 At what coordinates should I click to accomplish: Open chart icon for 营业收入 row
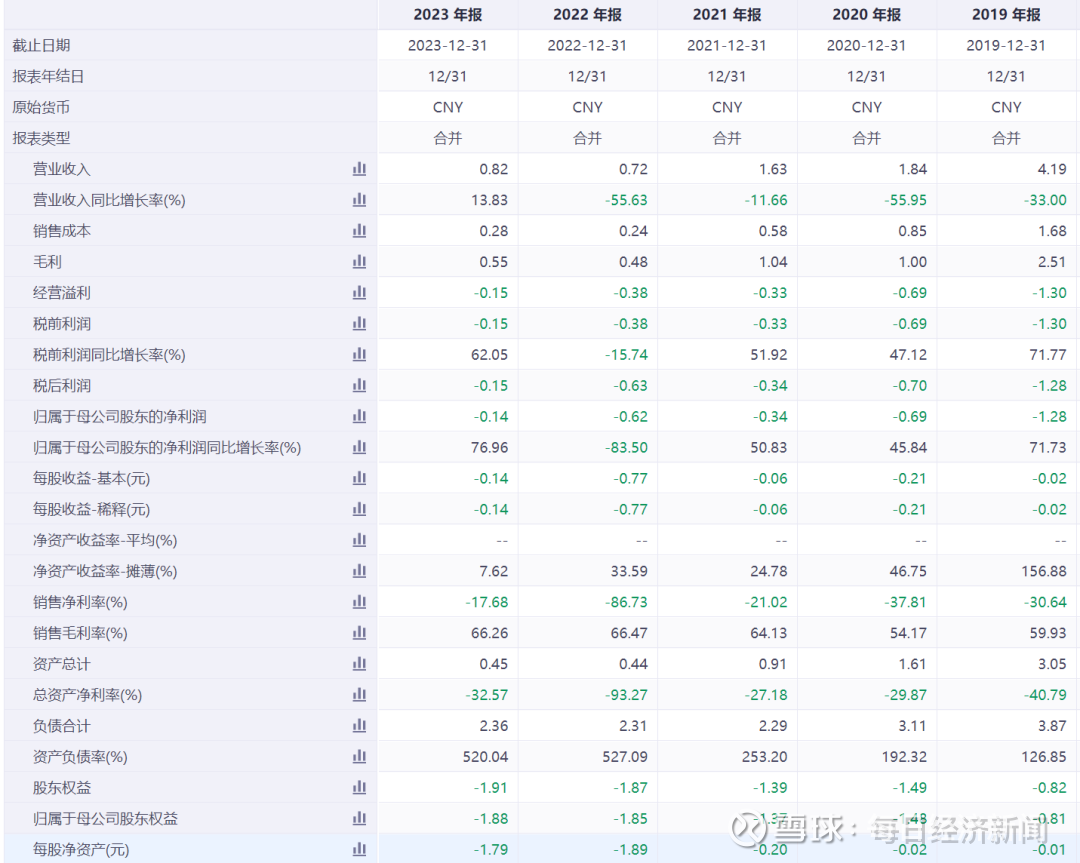tap(360, 169)
